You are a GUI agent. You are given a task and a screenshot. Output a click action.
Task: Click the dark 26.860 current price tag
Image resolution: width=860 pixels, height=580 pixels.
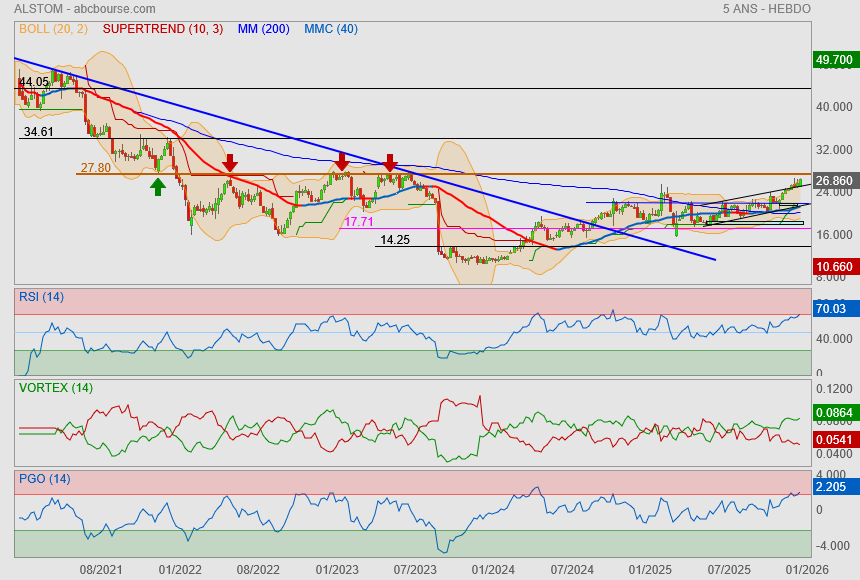click(x=834, y=182)
